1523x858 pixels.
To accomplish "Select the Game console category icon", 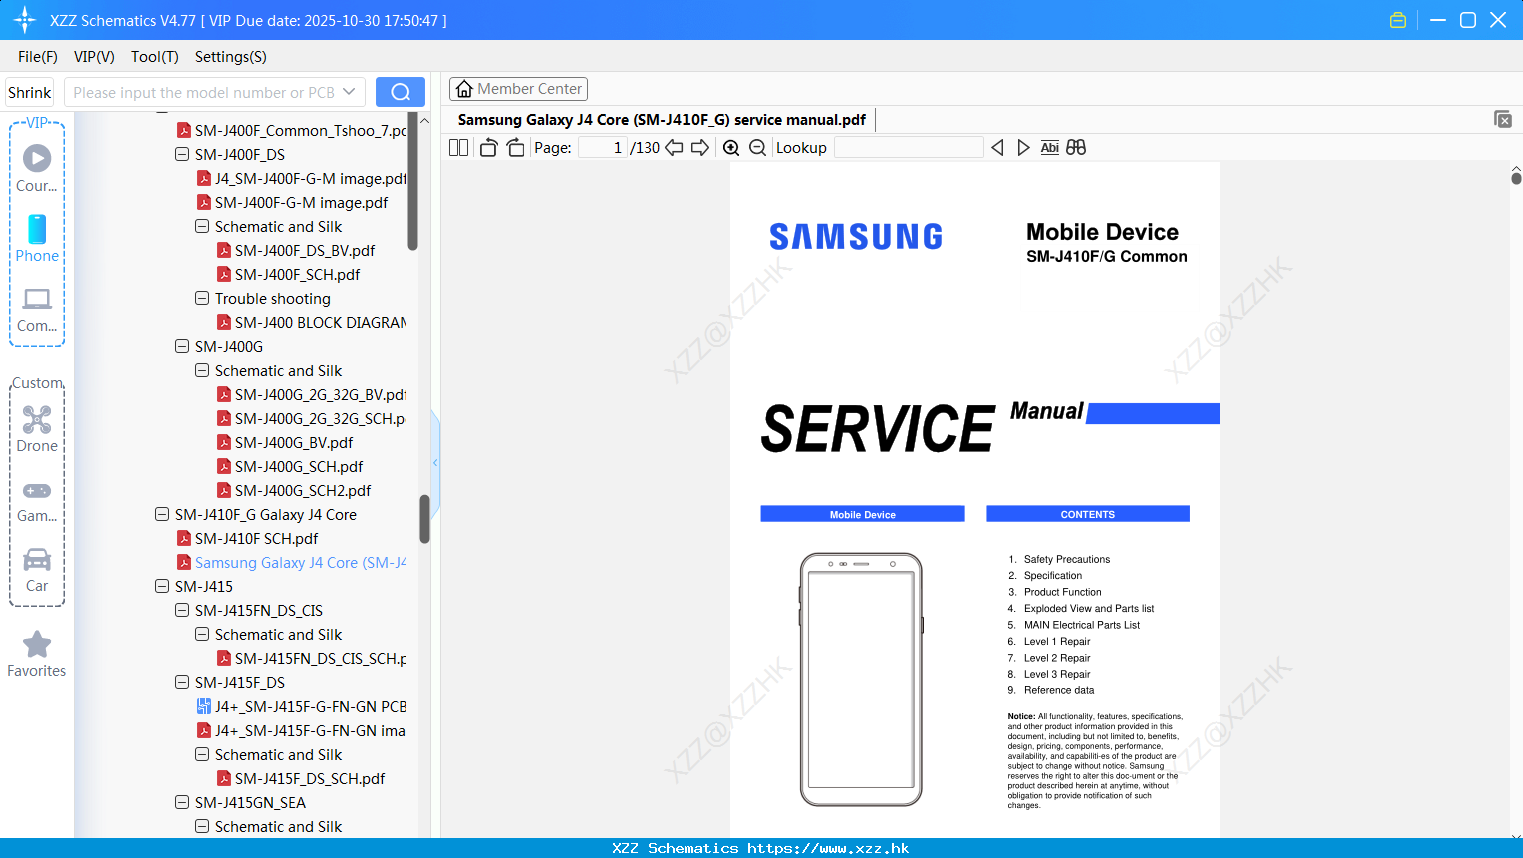I will point(37,490).
